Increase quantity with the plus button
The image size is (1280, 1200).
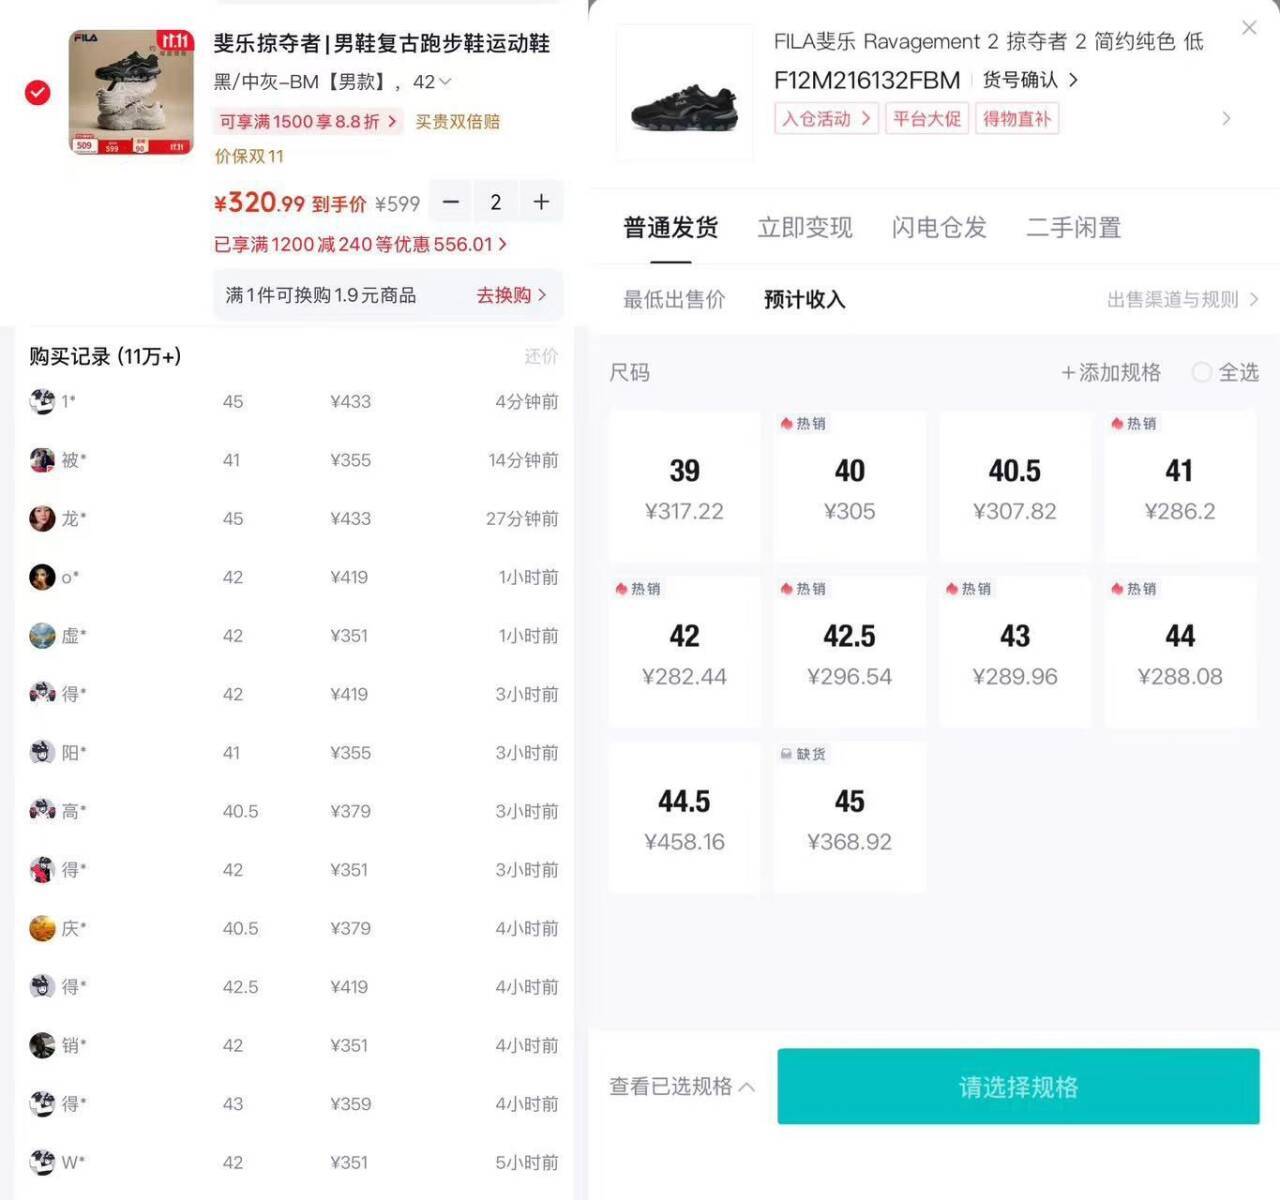pos(541,202)
